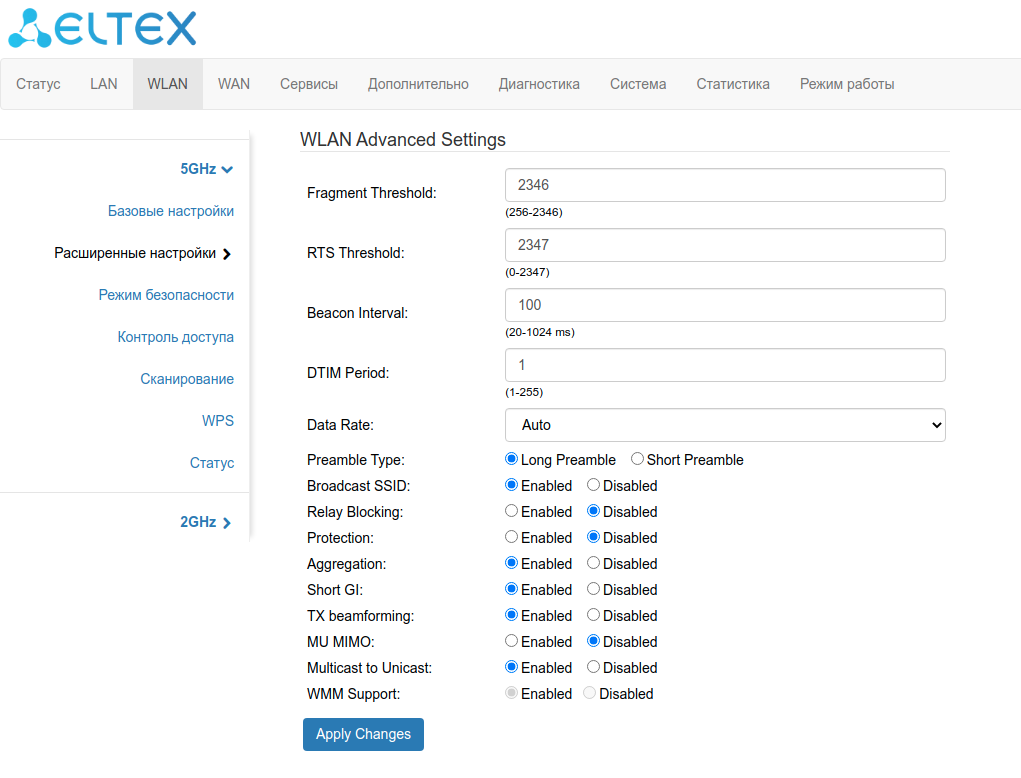Enable MU MIMO
Image resolution: width=1021 pixels, height=778 pixels.
tap(512, 642)
